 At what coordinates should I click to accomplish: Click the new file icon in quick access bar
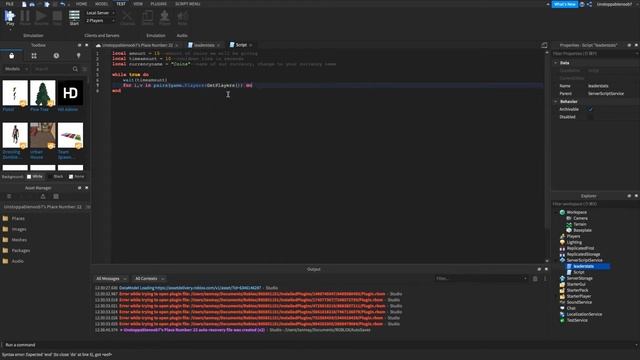(24, 4)
